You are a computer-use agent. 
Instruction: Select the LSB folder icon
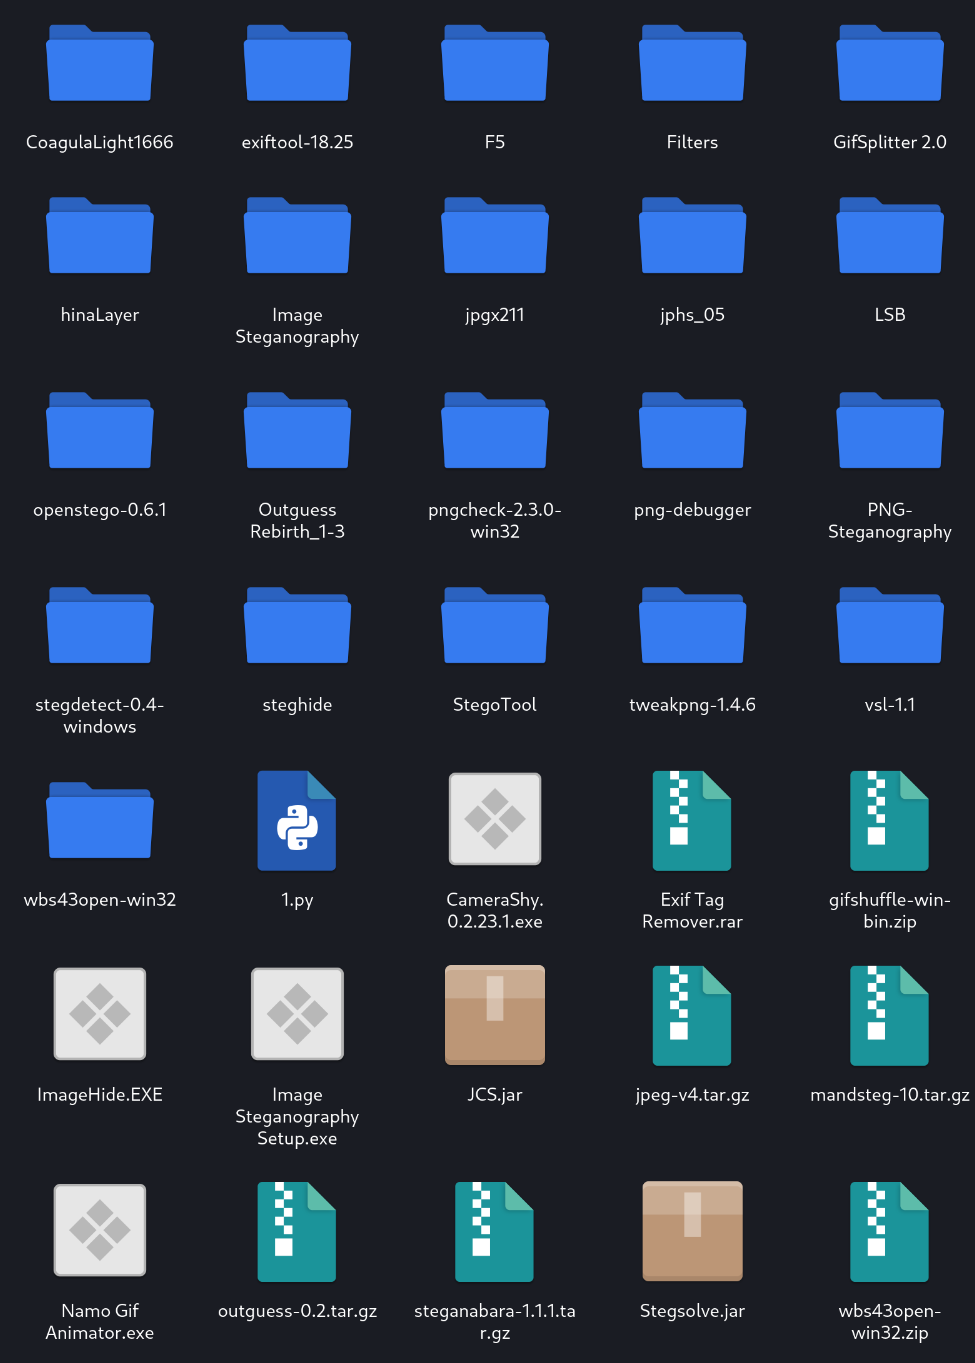(x=890, y=235)
